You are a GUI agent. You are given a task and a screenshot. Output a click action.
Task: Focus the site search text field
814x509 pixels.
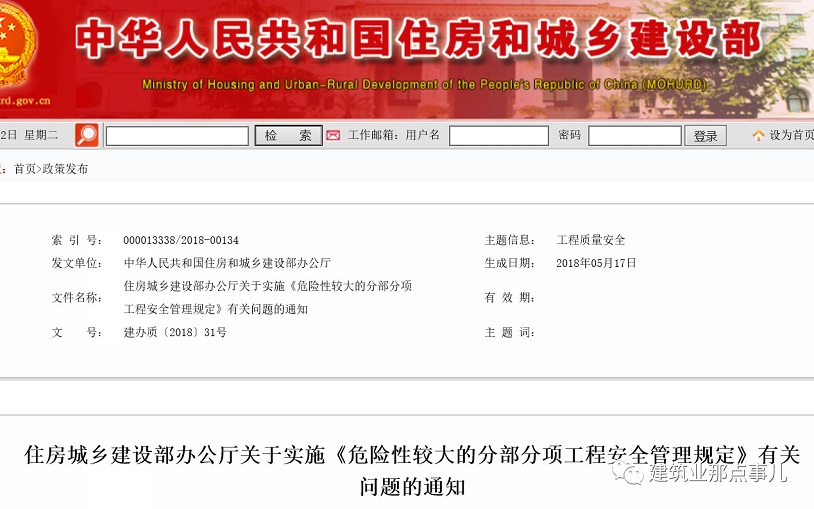tap(177, 136)
